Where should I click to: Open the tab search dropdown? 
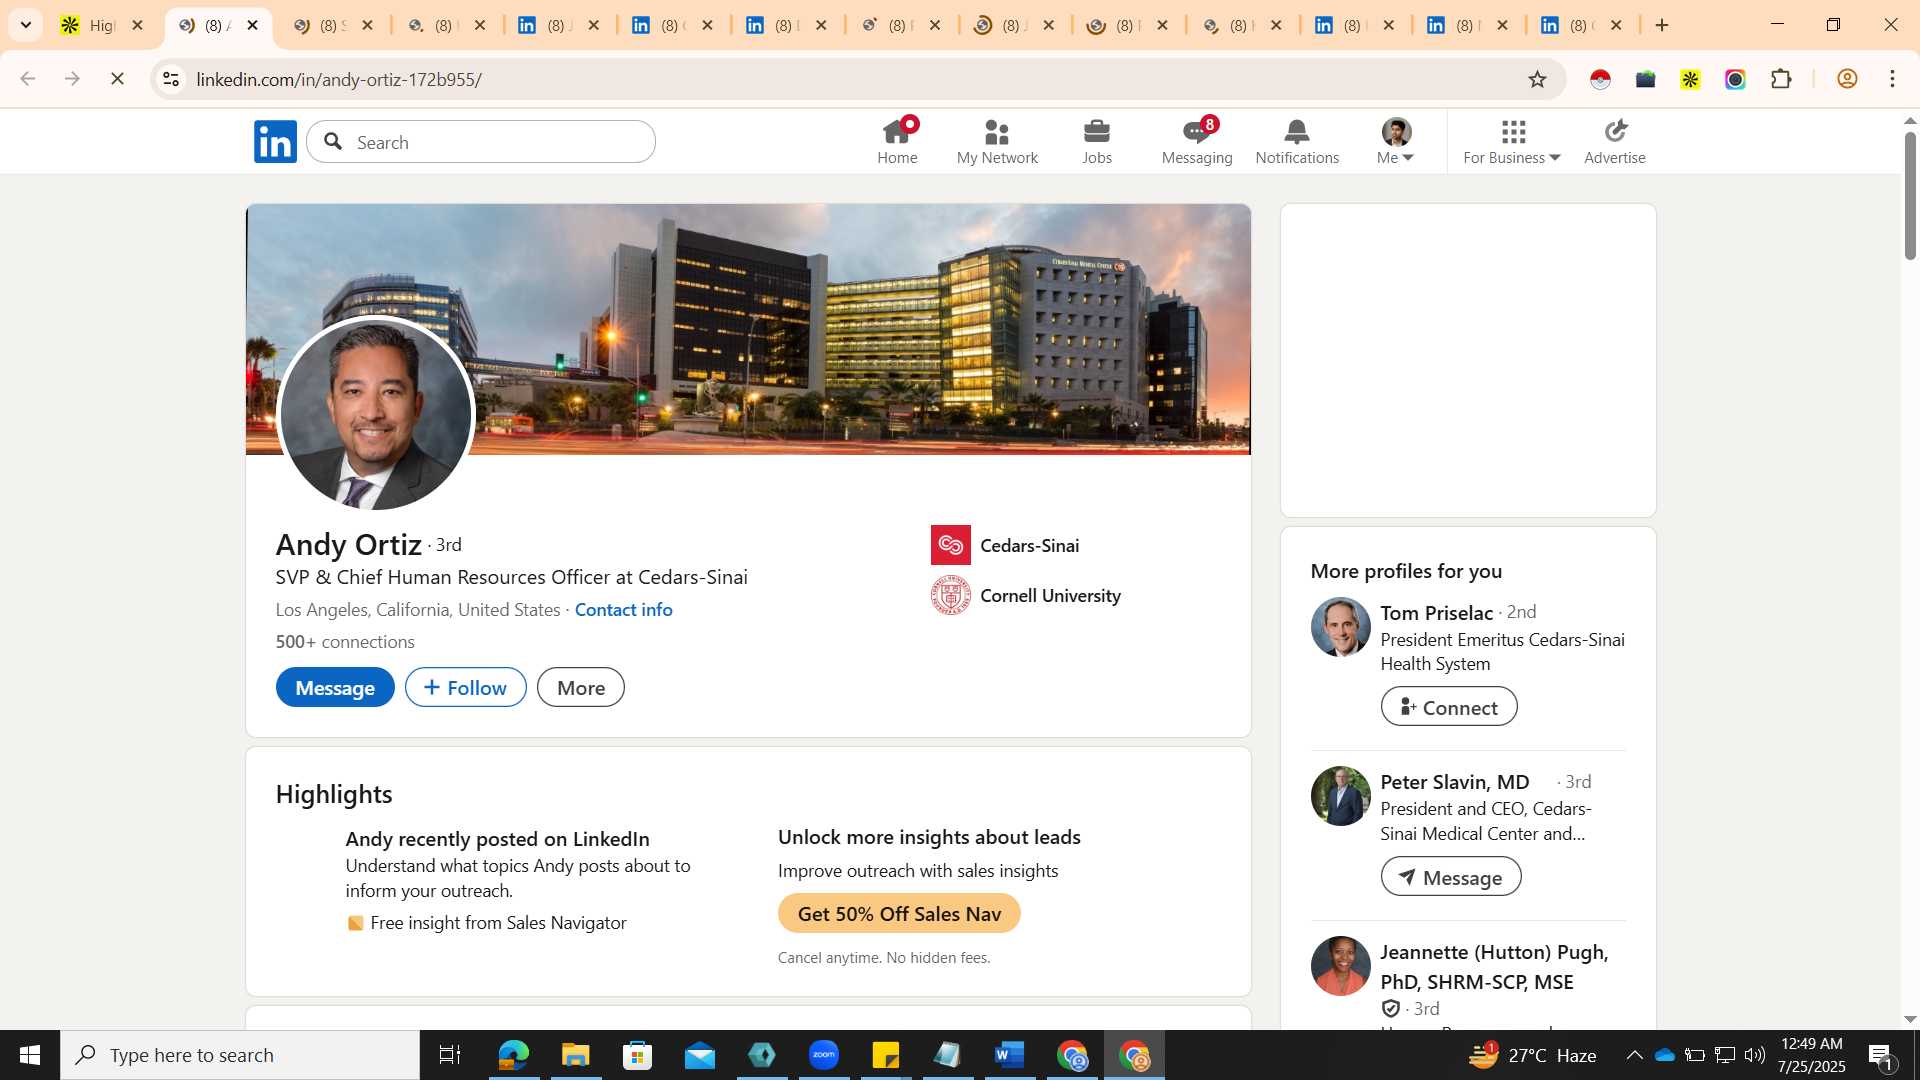(26, 25)
